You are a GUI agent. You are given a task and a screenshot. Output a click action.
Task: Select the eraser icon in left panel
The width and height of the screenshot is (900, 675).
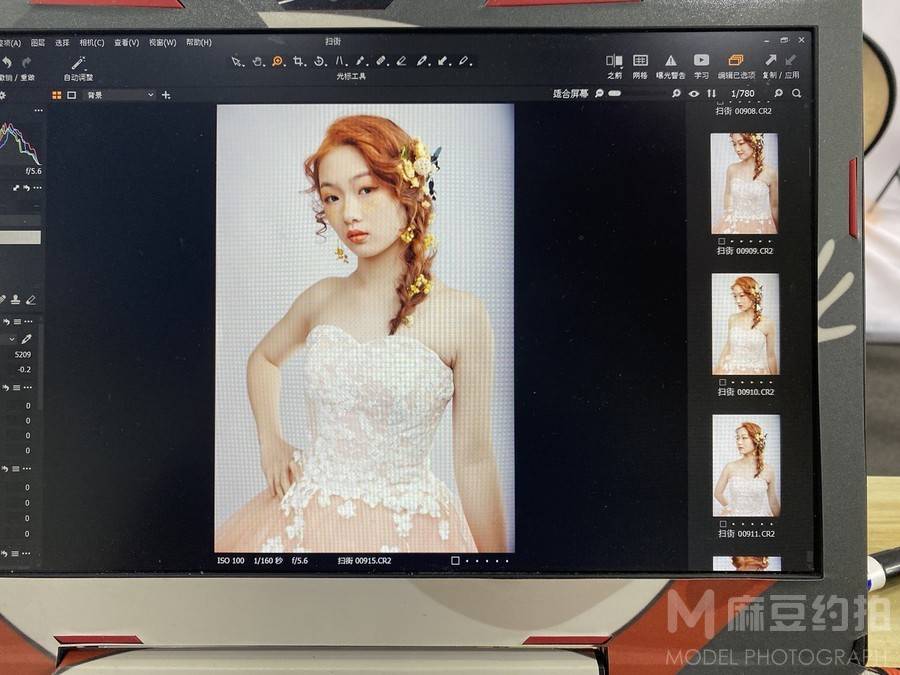[x=31, y=300]
